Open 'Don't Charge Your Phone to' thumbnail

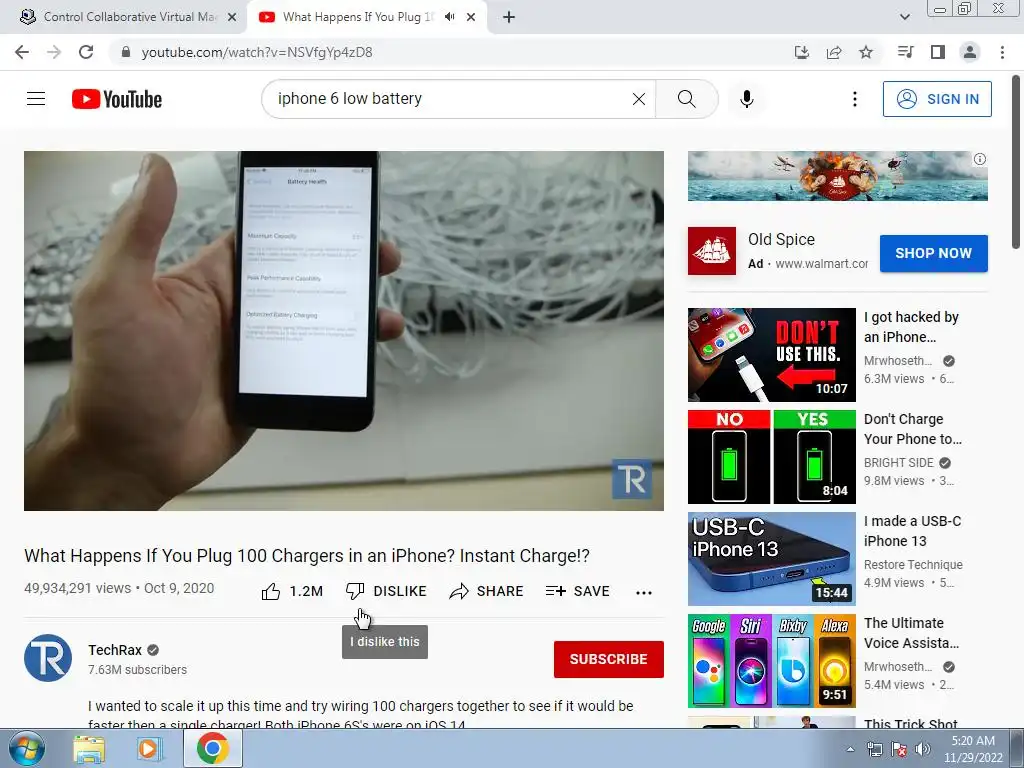(x=771, y=456)
